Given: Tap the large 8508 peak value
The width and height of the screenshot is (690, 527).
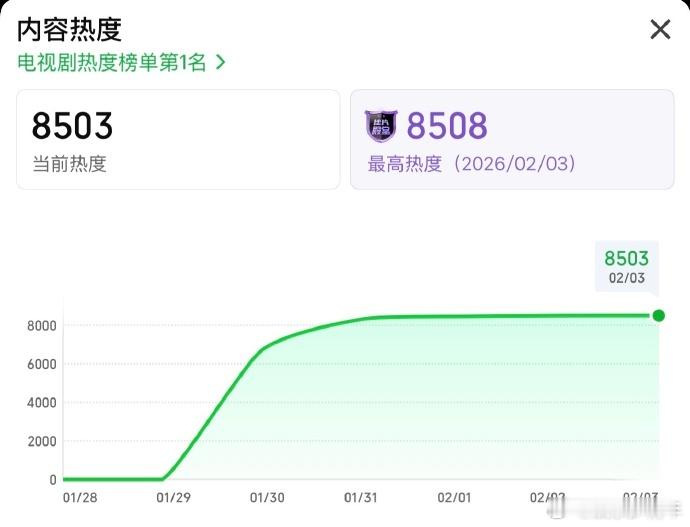Looking at the screenshot, I should click(x=447, y=126).
